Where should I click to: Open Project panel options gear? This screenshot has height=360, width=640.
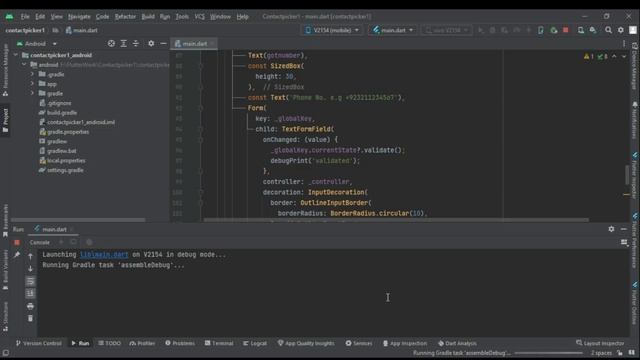[151, 43]
